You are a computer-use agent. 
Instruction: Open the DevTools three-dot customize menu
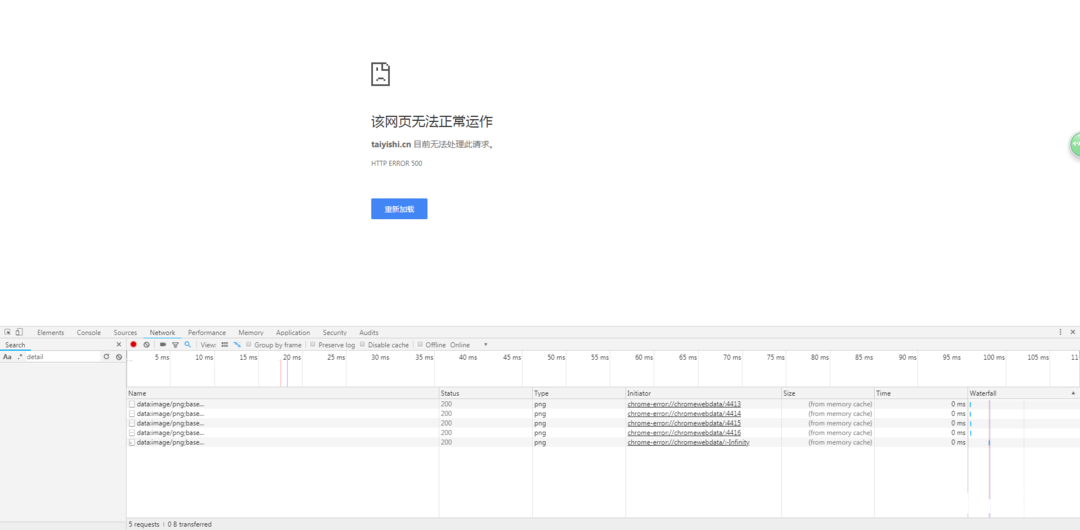(x=1061, y=332)
